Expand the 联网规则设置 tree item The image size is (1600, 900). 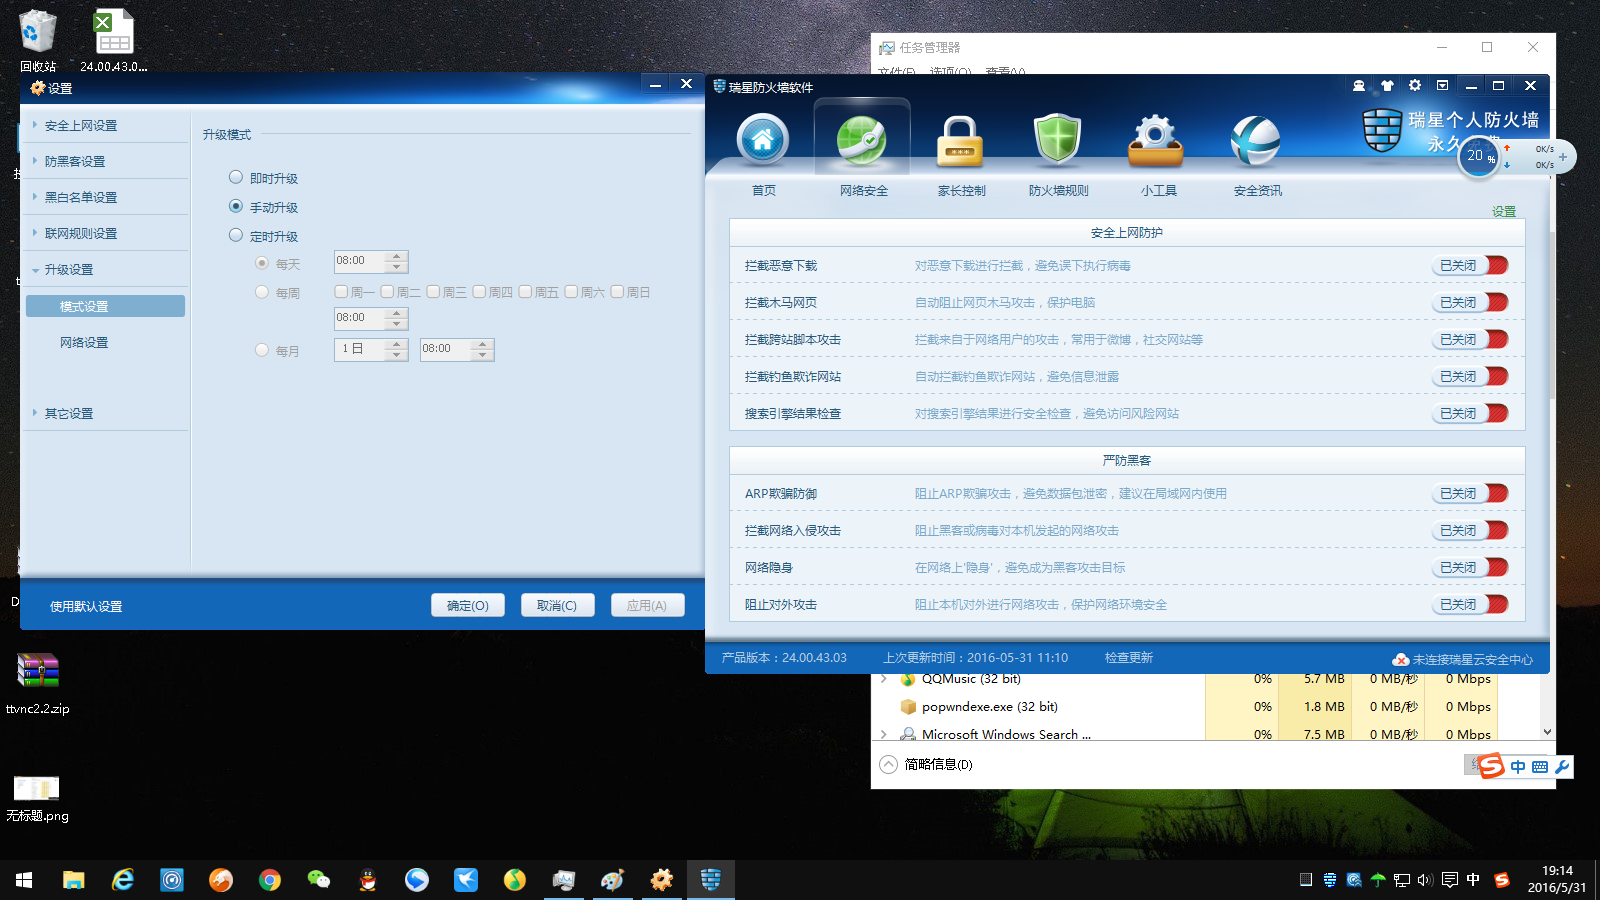[35, 233]
